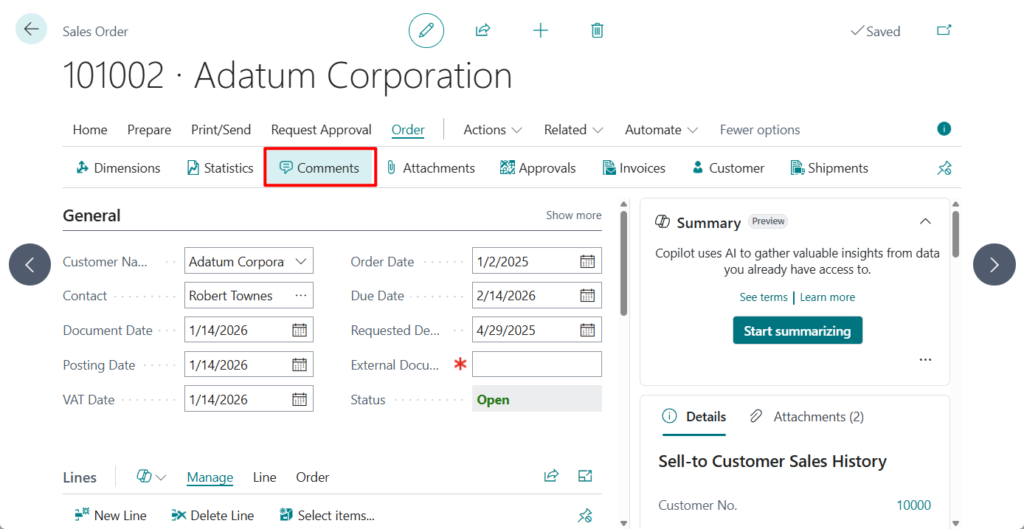
Task: Open the Learn more link
Action: (x=827, y=297)
